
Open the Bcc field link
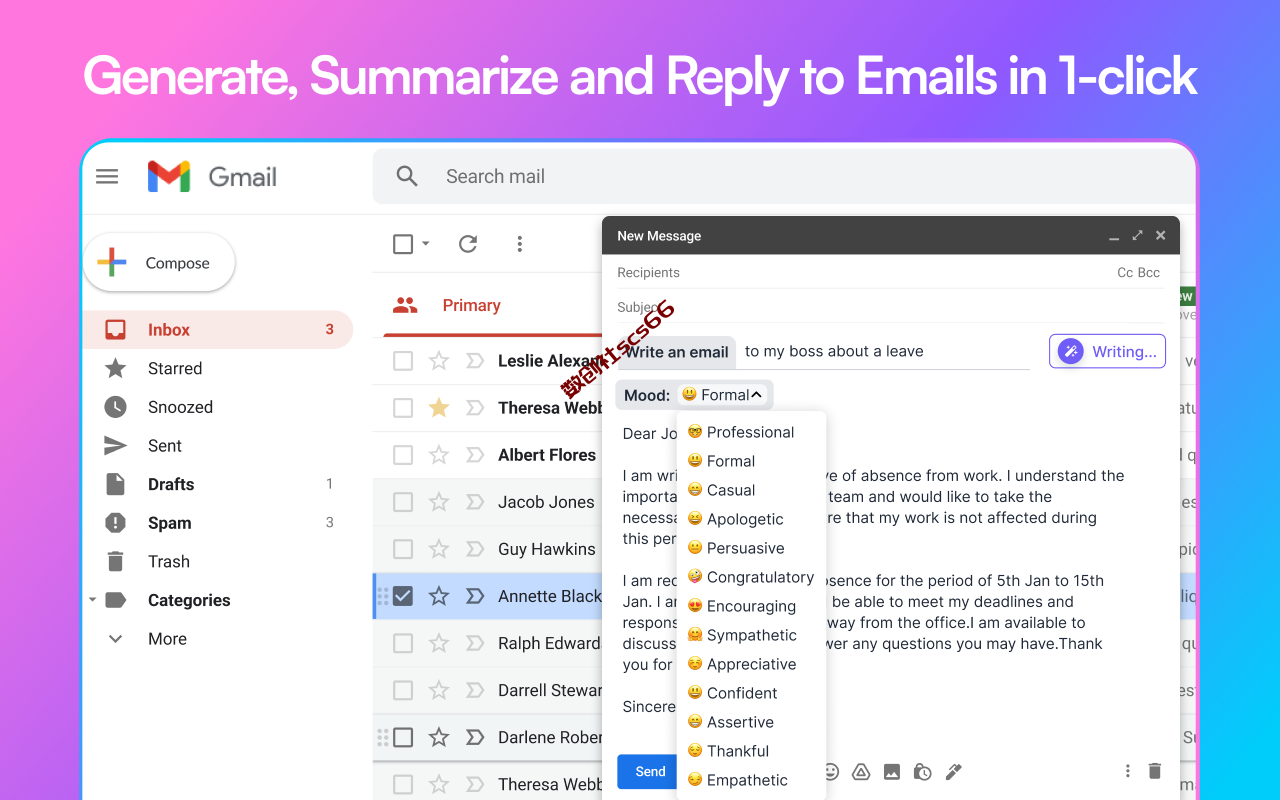click(x=1149, y=272)
